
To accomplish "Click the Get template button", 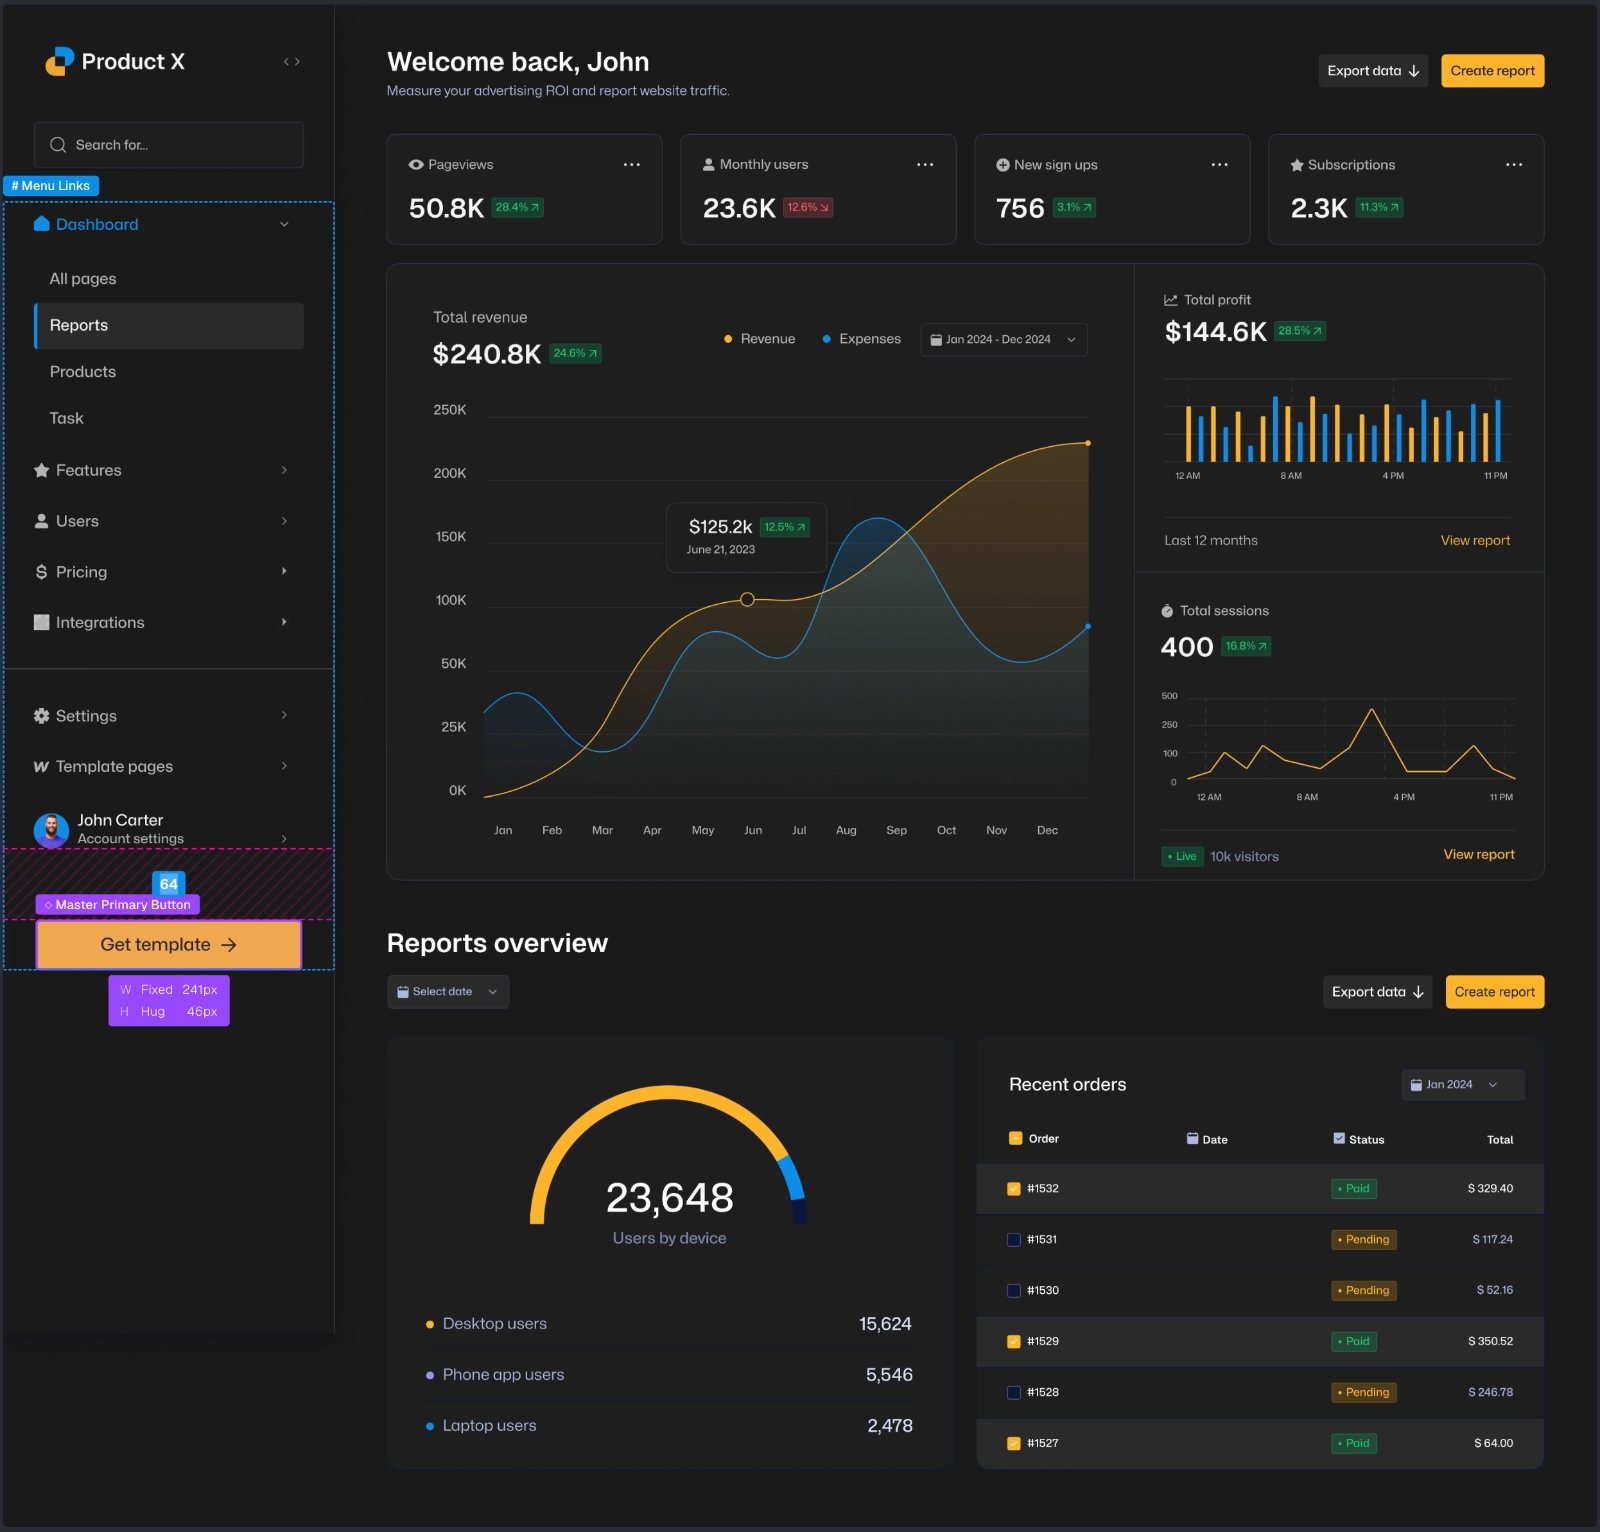I will click(x=169, y=945).
